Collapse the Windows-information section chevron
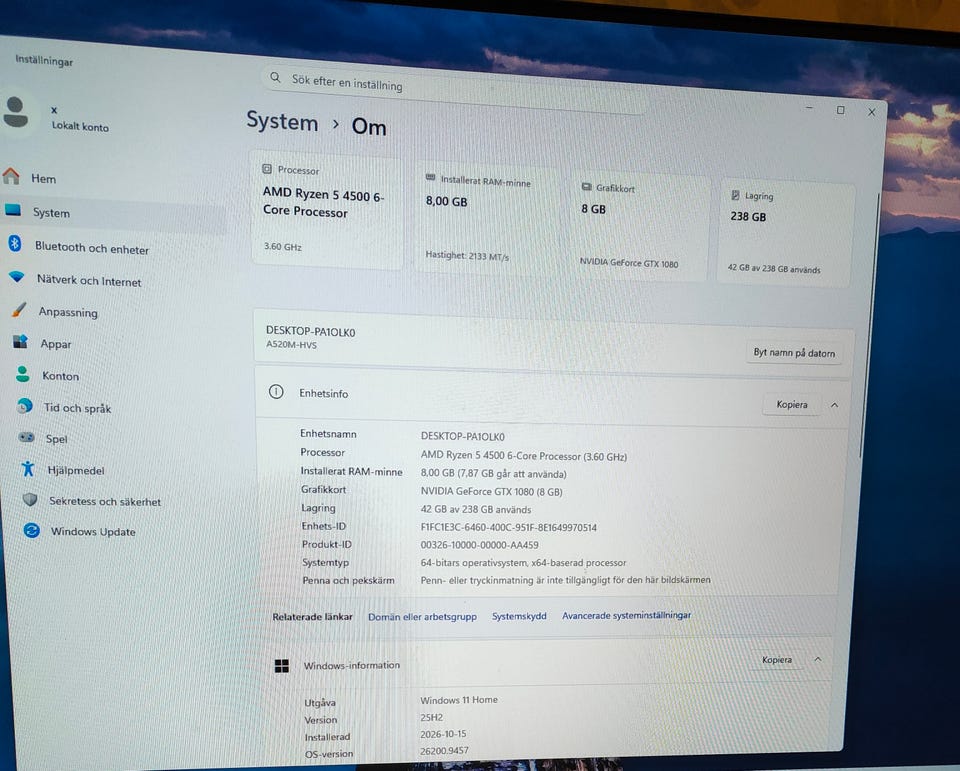This screenshot has height=771, width=960. click(x=818, y=660)
